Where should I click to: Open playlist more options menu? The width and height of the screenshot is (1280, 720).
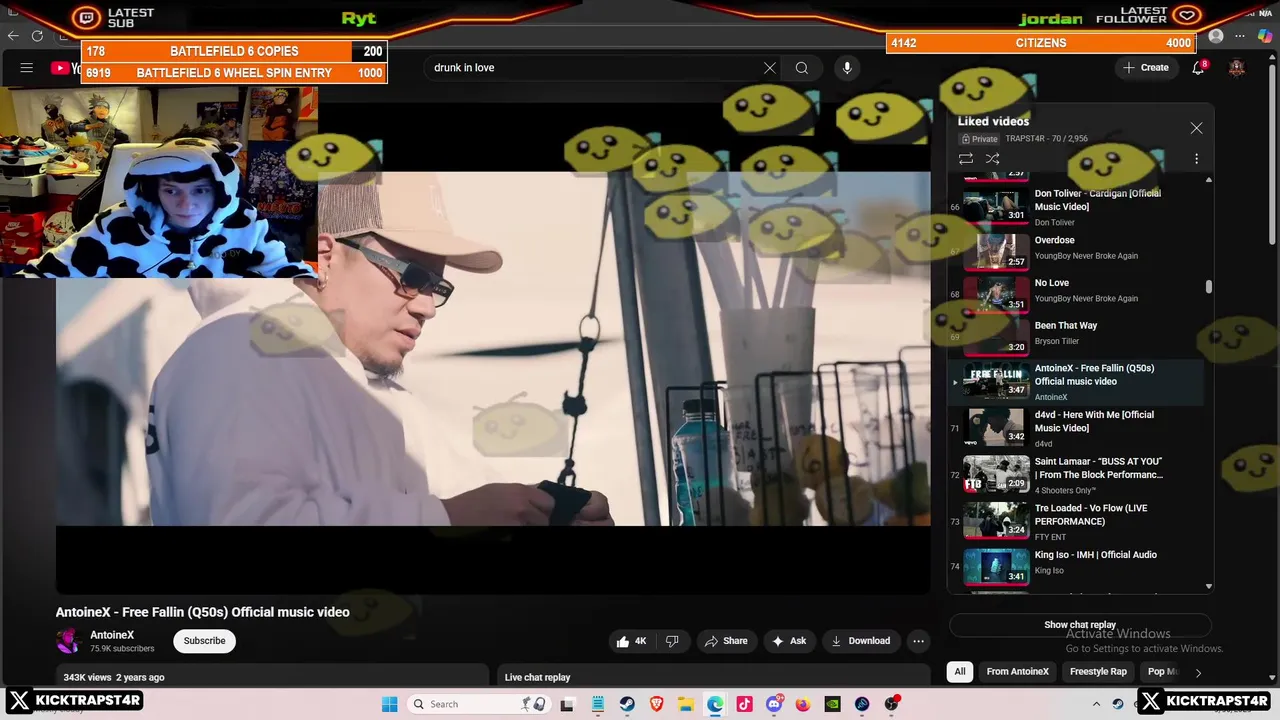pyautogui.click(x=1196, y=159)
